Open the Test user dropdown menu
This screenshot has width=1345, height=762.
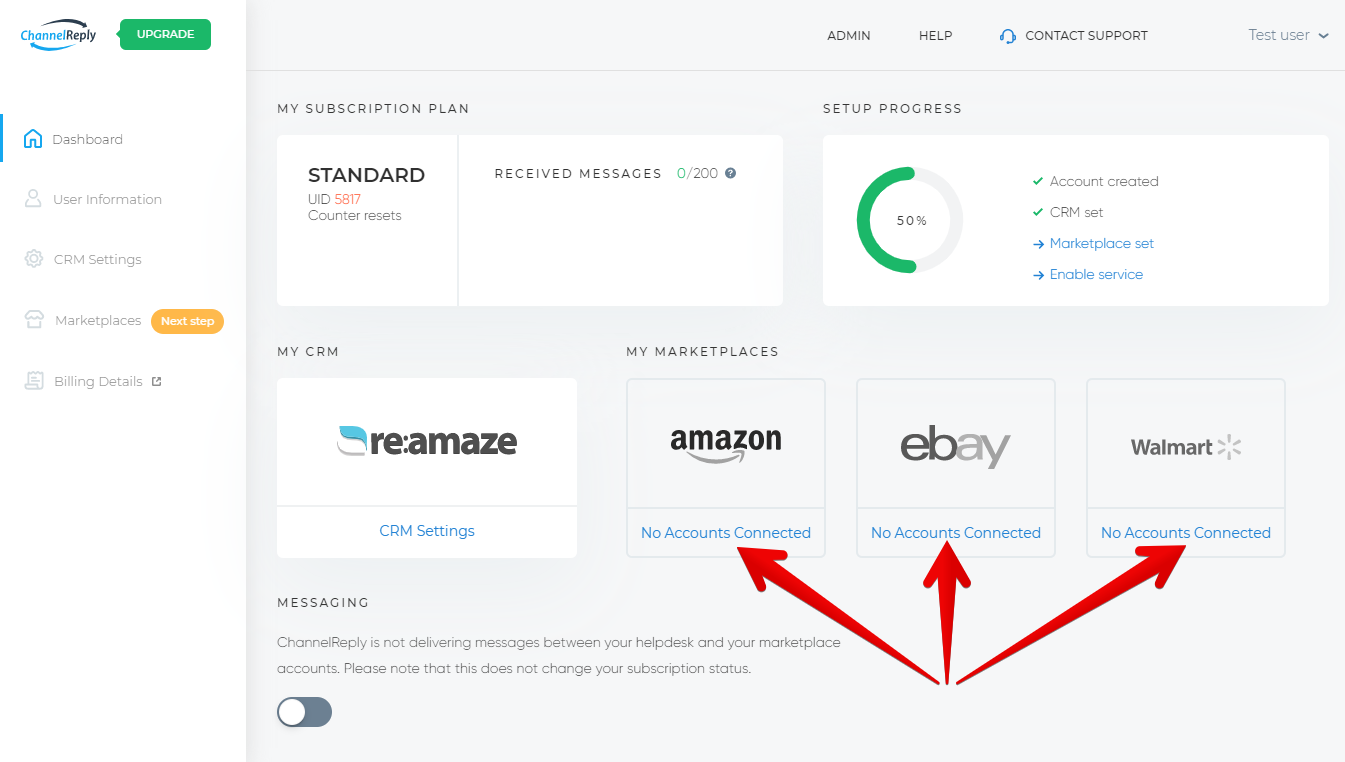tap(1288, 35)
